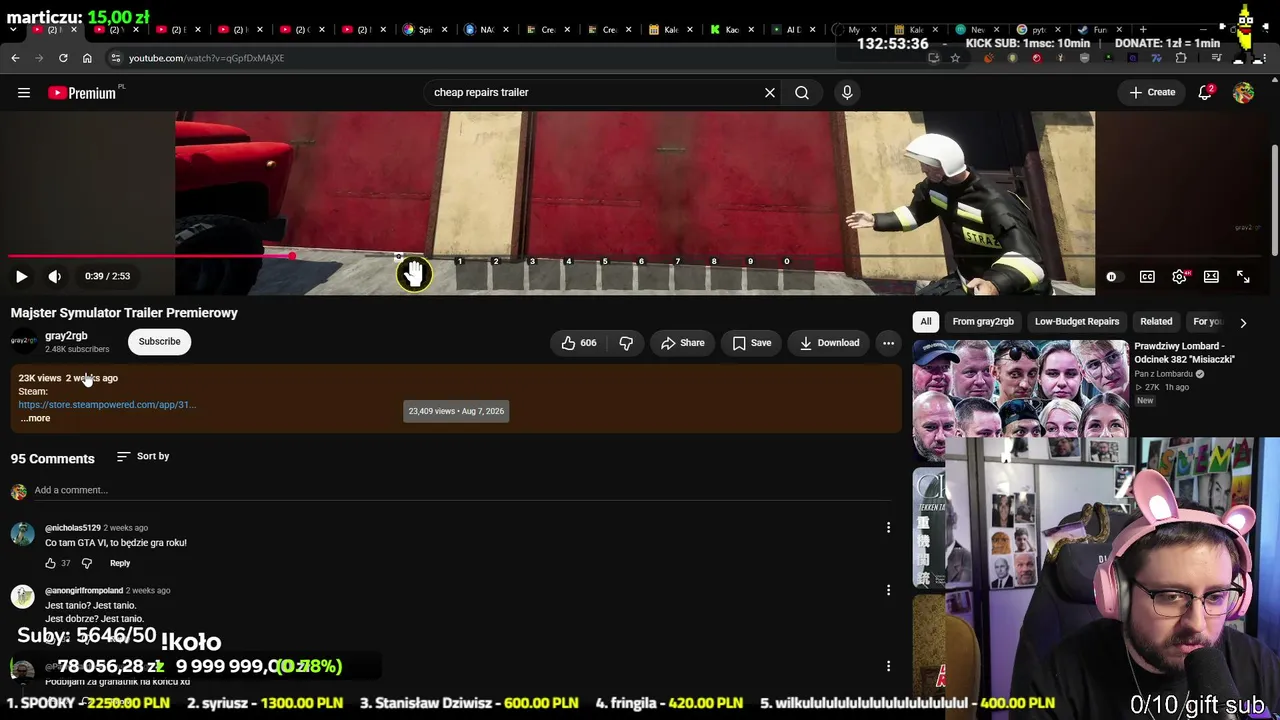Click the youtube.com address bar
The width and height of the screenshot is (1280, 720).
[x=520, y=58]
